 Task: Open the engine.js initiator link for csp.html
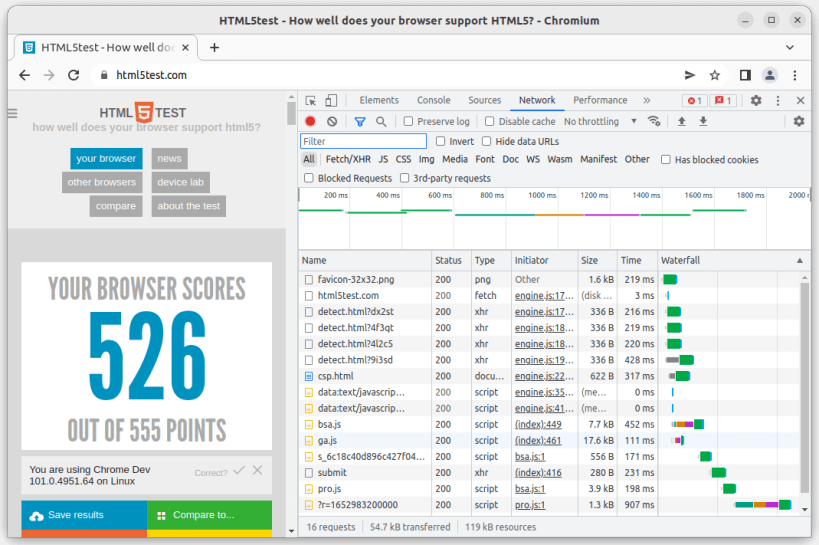point(544,376)
